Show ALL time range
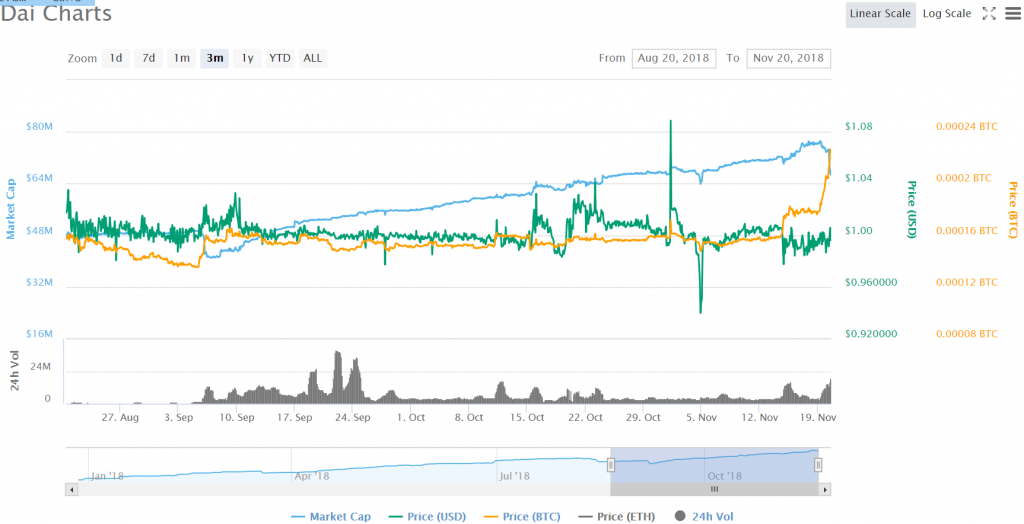 [313, 58]
